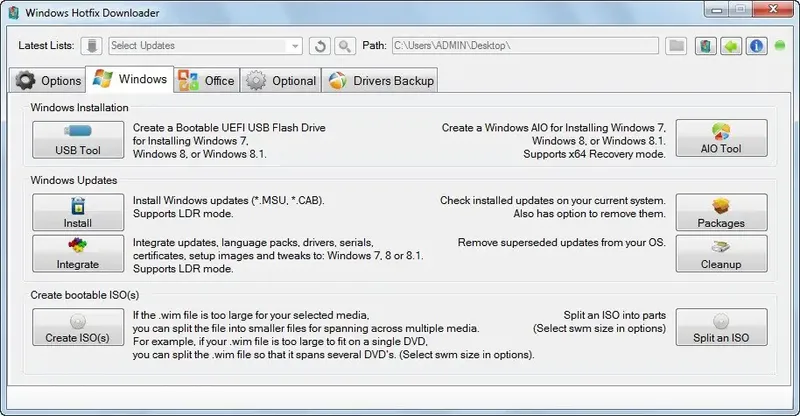The width and height of the screenshot is (800, 416).
Task: Click the 'Create bootable ISO(s)' group heading
Action: 84,295
